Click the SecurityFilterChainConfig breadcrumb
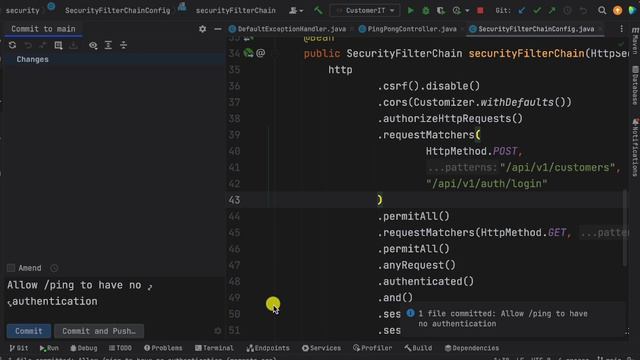 pyautogui.click(x=118, y=11)
